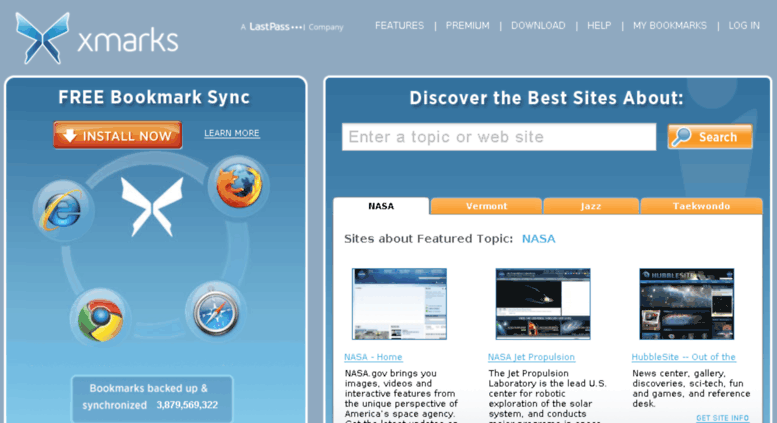Switch to the Vermont tab
Screen dimensions: 777x423
coord(486,206)
